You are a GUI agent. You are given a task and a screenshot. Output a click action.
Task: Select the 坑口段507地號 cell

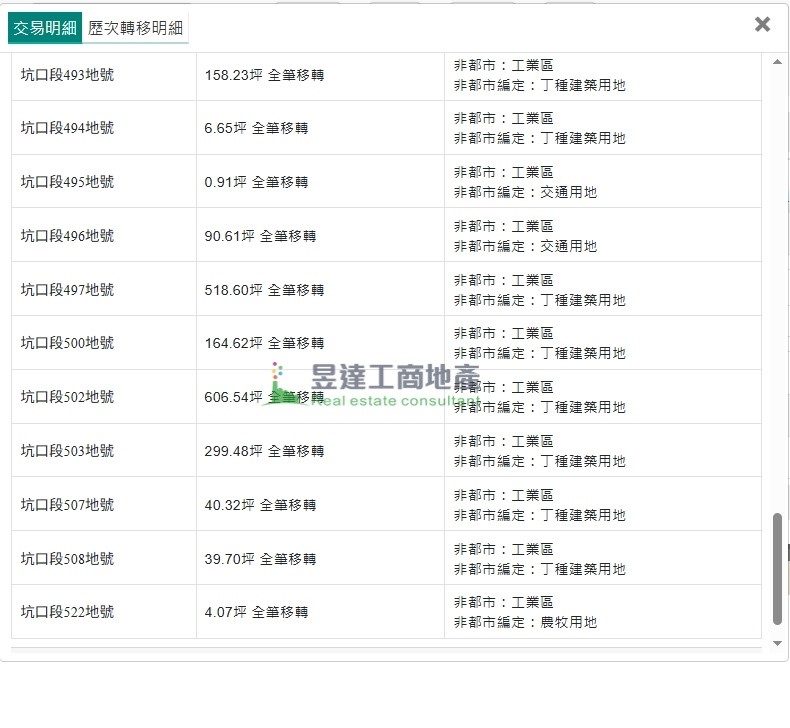click(x=68, y=505)
